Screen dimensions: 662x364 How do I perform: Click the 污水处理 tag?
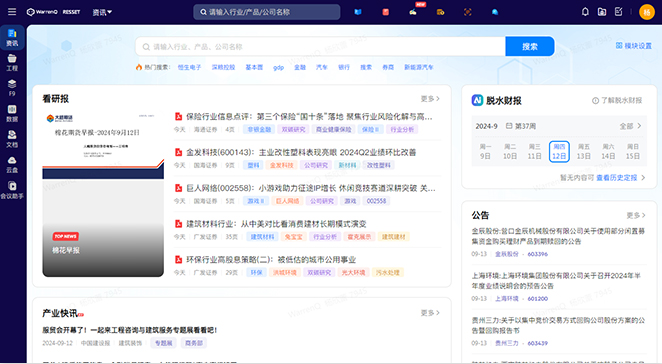[388, 273]
